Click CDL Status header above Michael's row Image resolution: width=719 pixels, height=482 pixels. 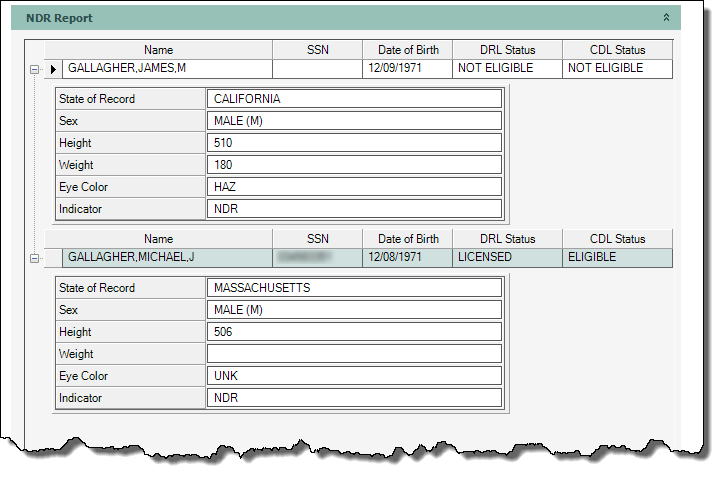click(x=617, y=239)
